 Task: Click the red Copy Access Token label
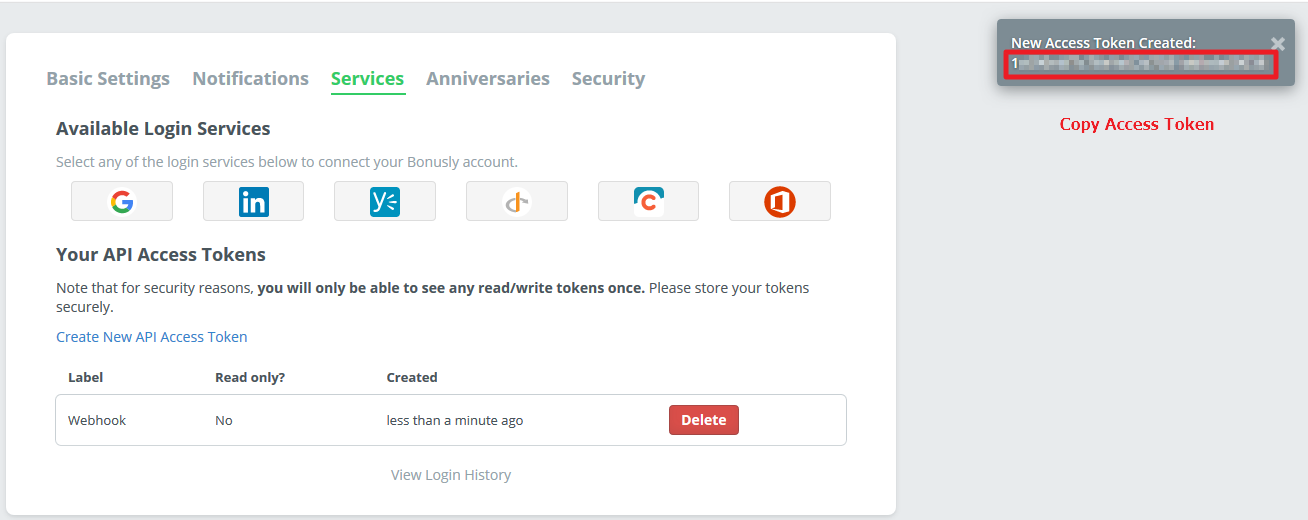coord(1137,124)
